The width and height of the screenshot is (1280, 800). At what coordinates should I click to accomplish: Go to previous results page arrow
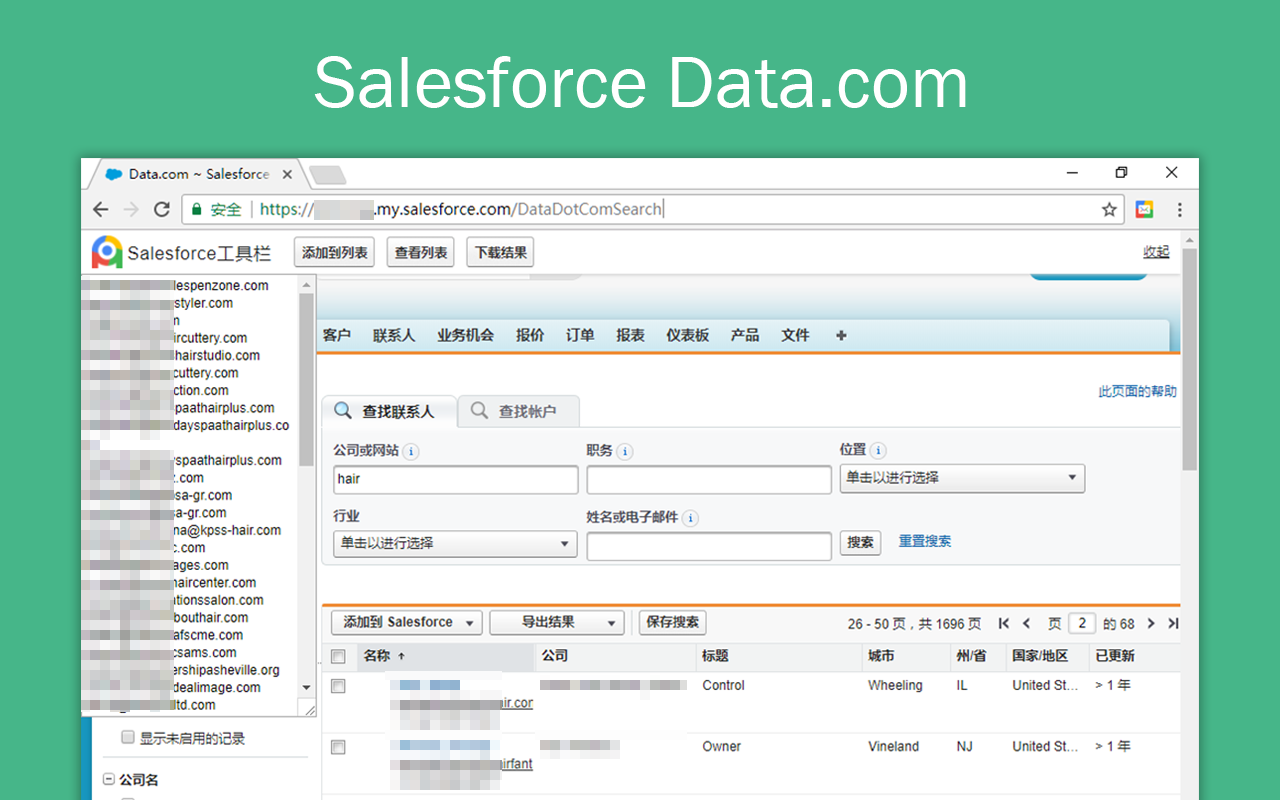(1026, 623)
